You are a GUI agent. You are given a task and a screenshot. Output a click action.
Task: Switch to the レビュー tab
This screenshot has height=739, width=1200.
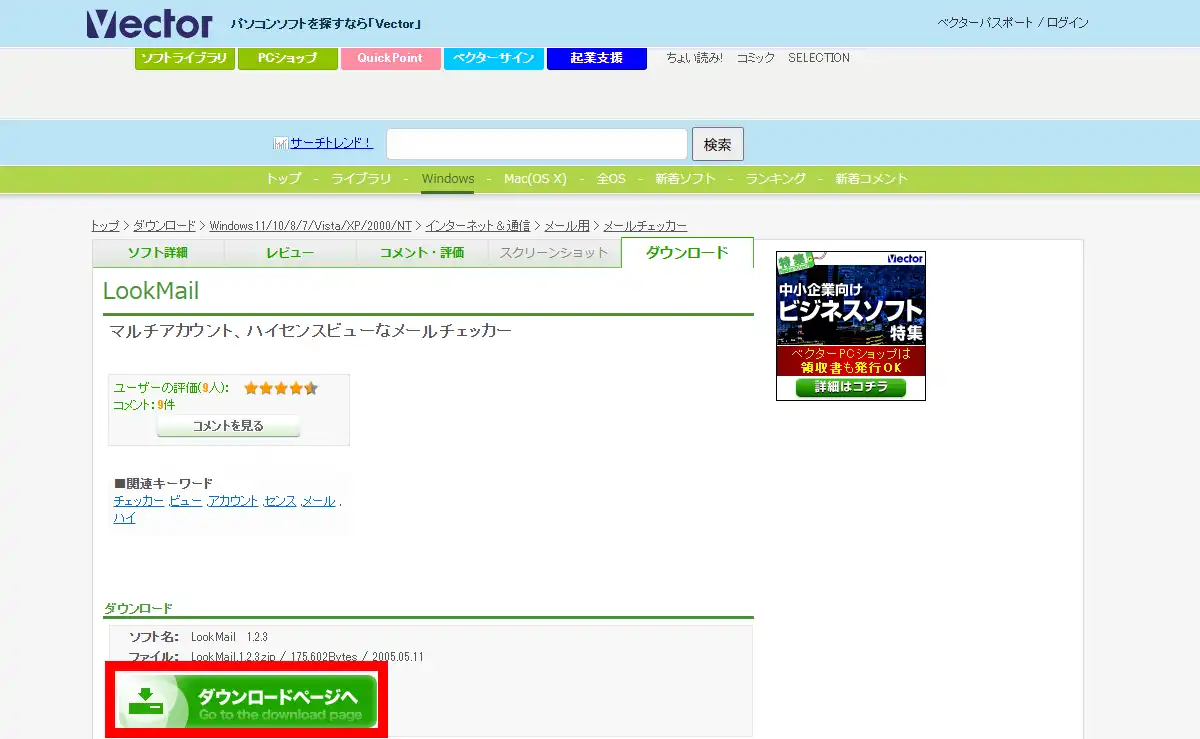(x=290, y=253)
